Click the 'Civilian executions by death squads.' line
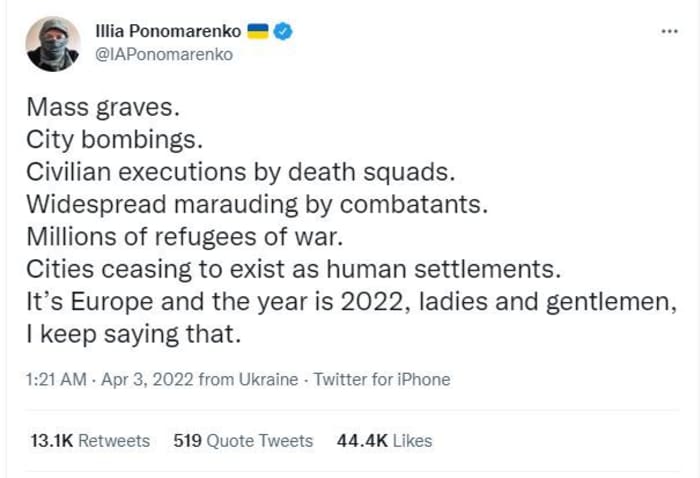700x478 pixels. pyautogui.click(x=241, y=172)
